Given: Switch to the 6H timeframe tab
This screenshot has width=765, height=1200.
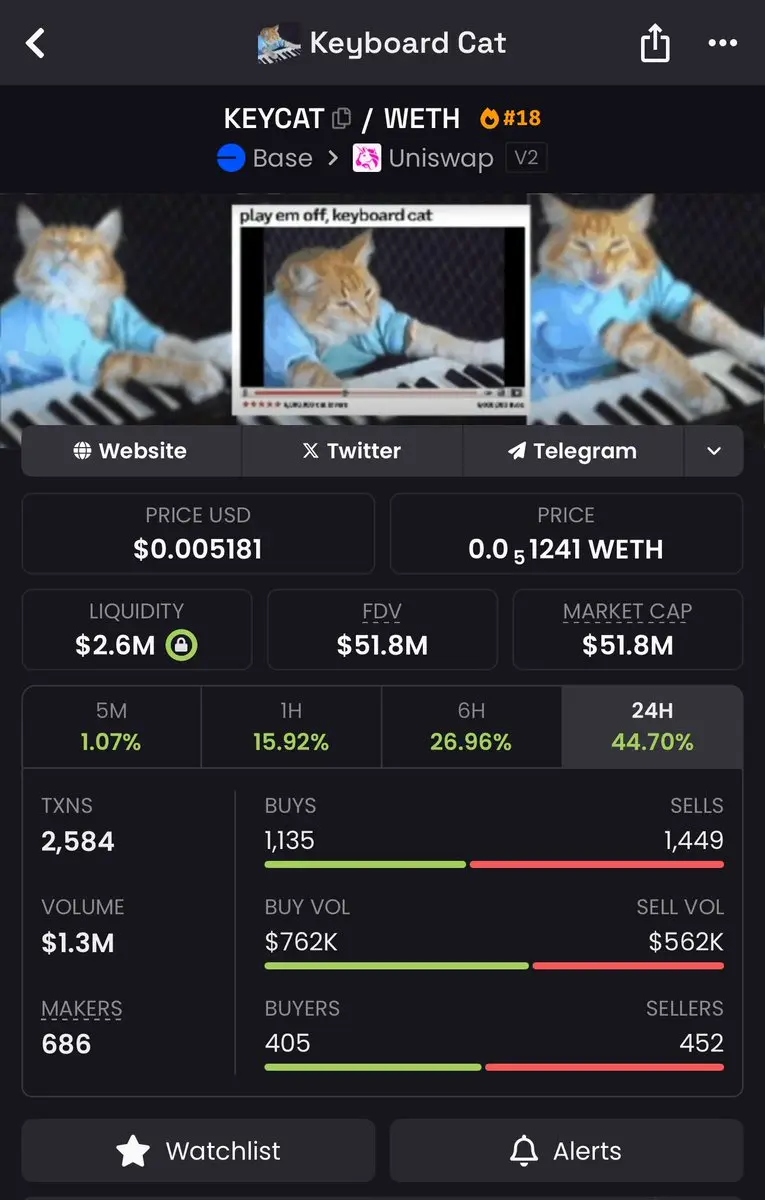Looking at the screenshot, I should pos(471,727).
